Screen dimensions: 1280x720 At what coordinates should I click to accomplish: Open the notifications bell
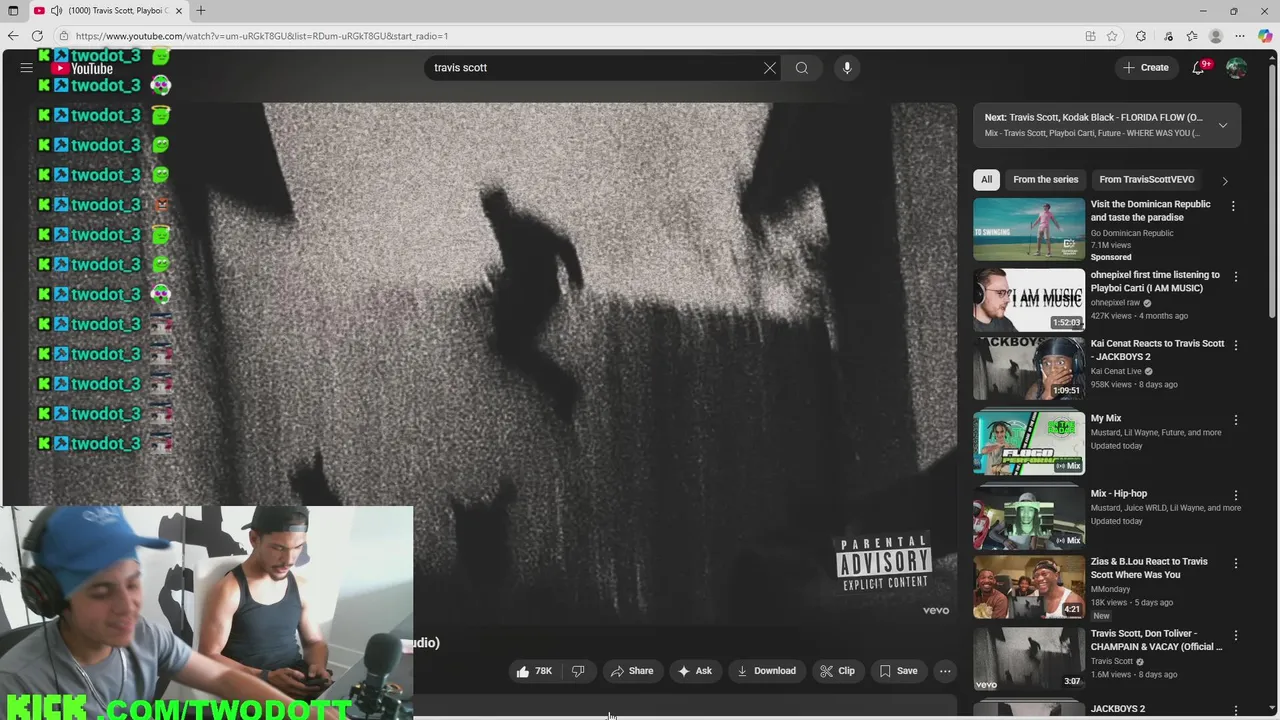tap(1199, 68)
